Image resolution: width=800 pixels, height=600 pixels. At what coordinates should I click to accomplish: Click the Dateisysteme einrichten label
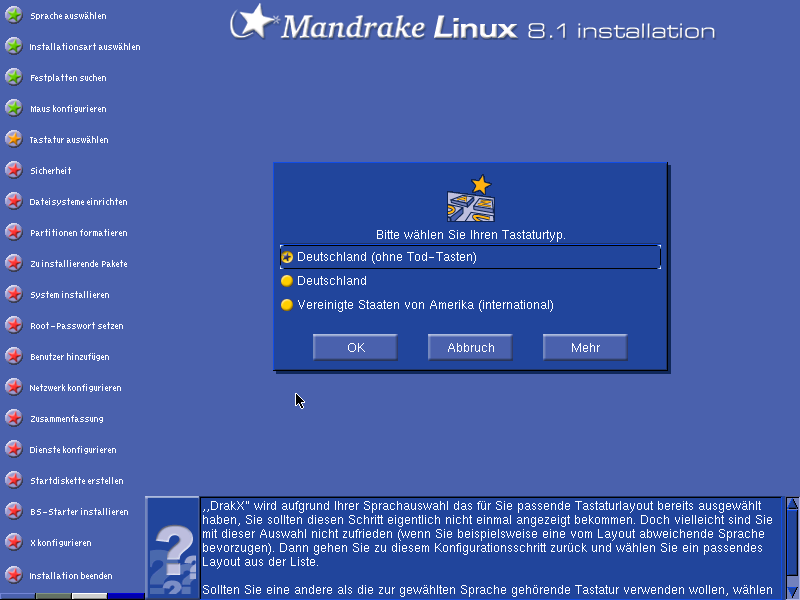[79, 202]
